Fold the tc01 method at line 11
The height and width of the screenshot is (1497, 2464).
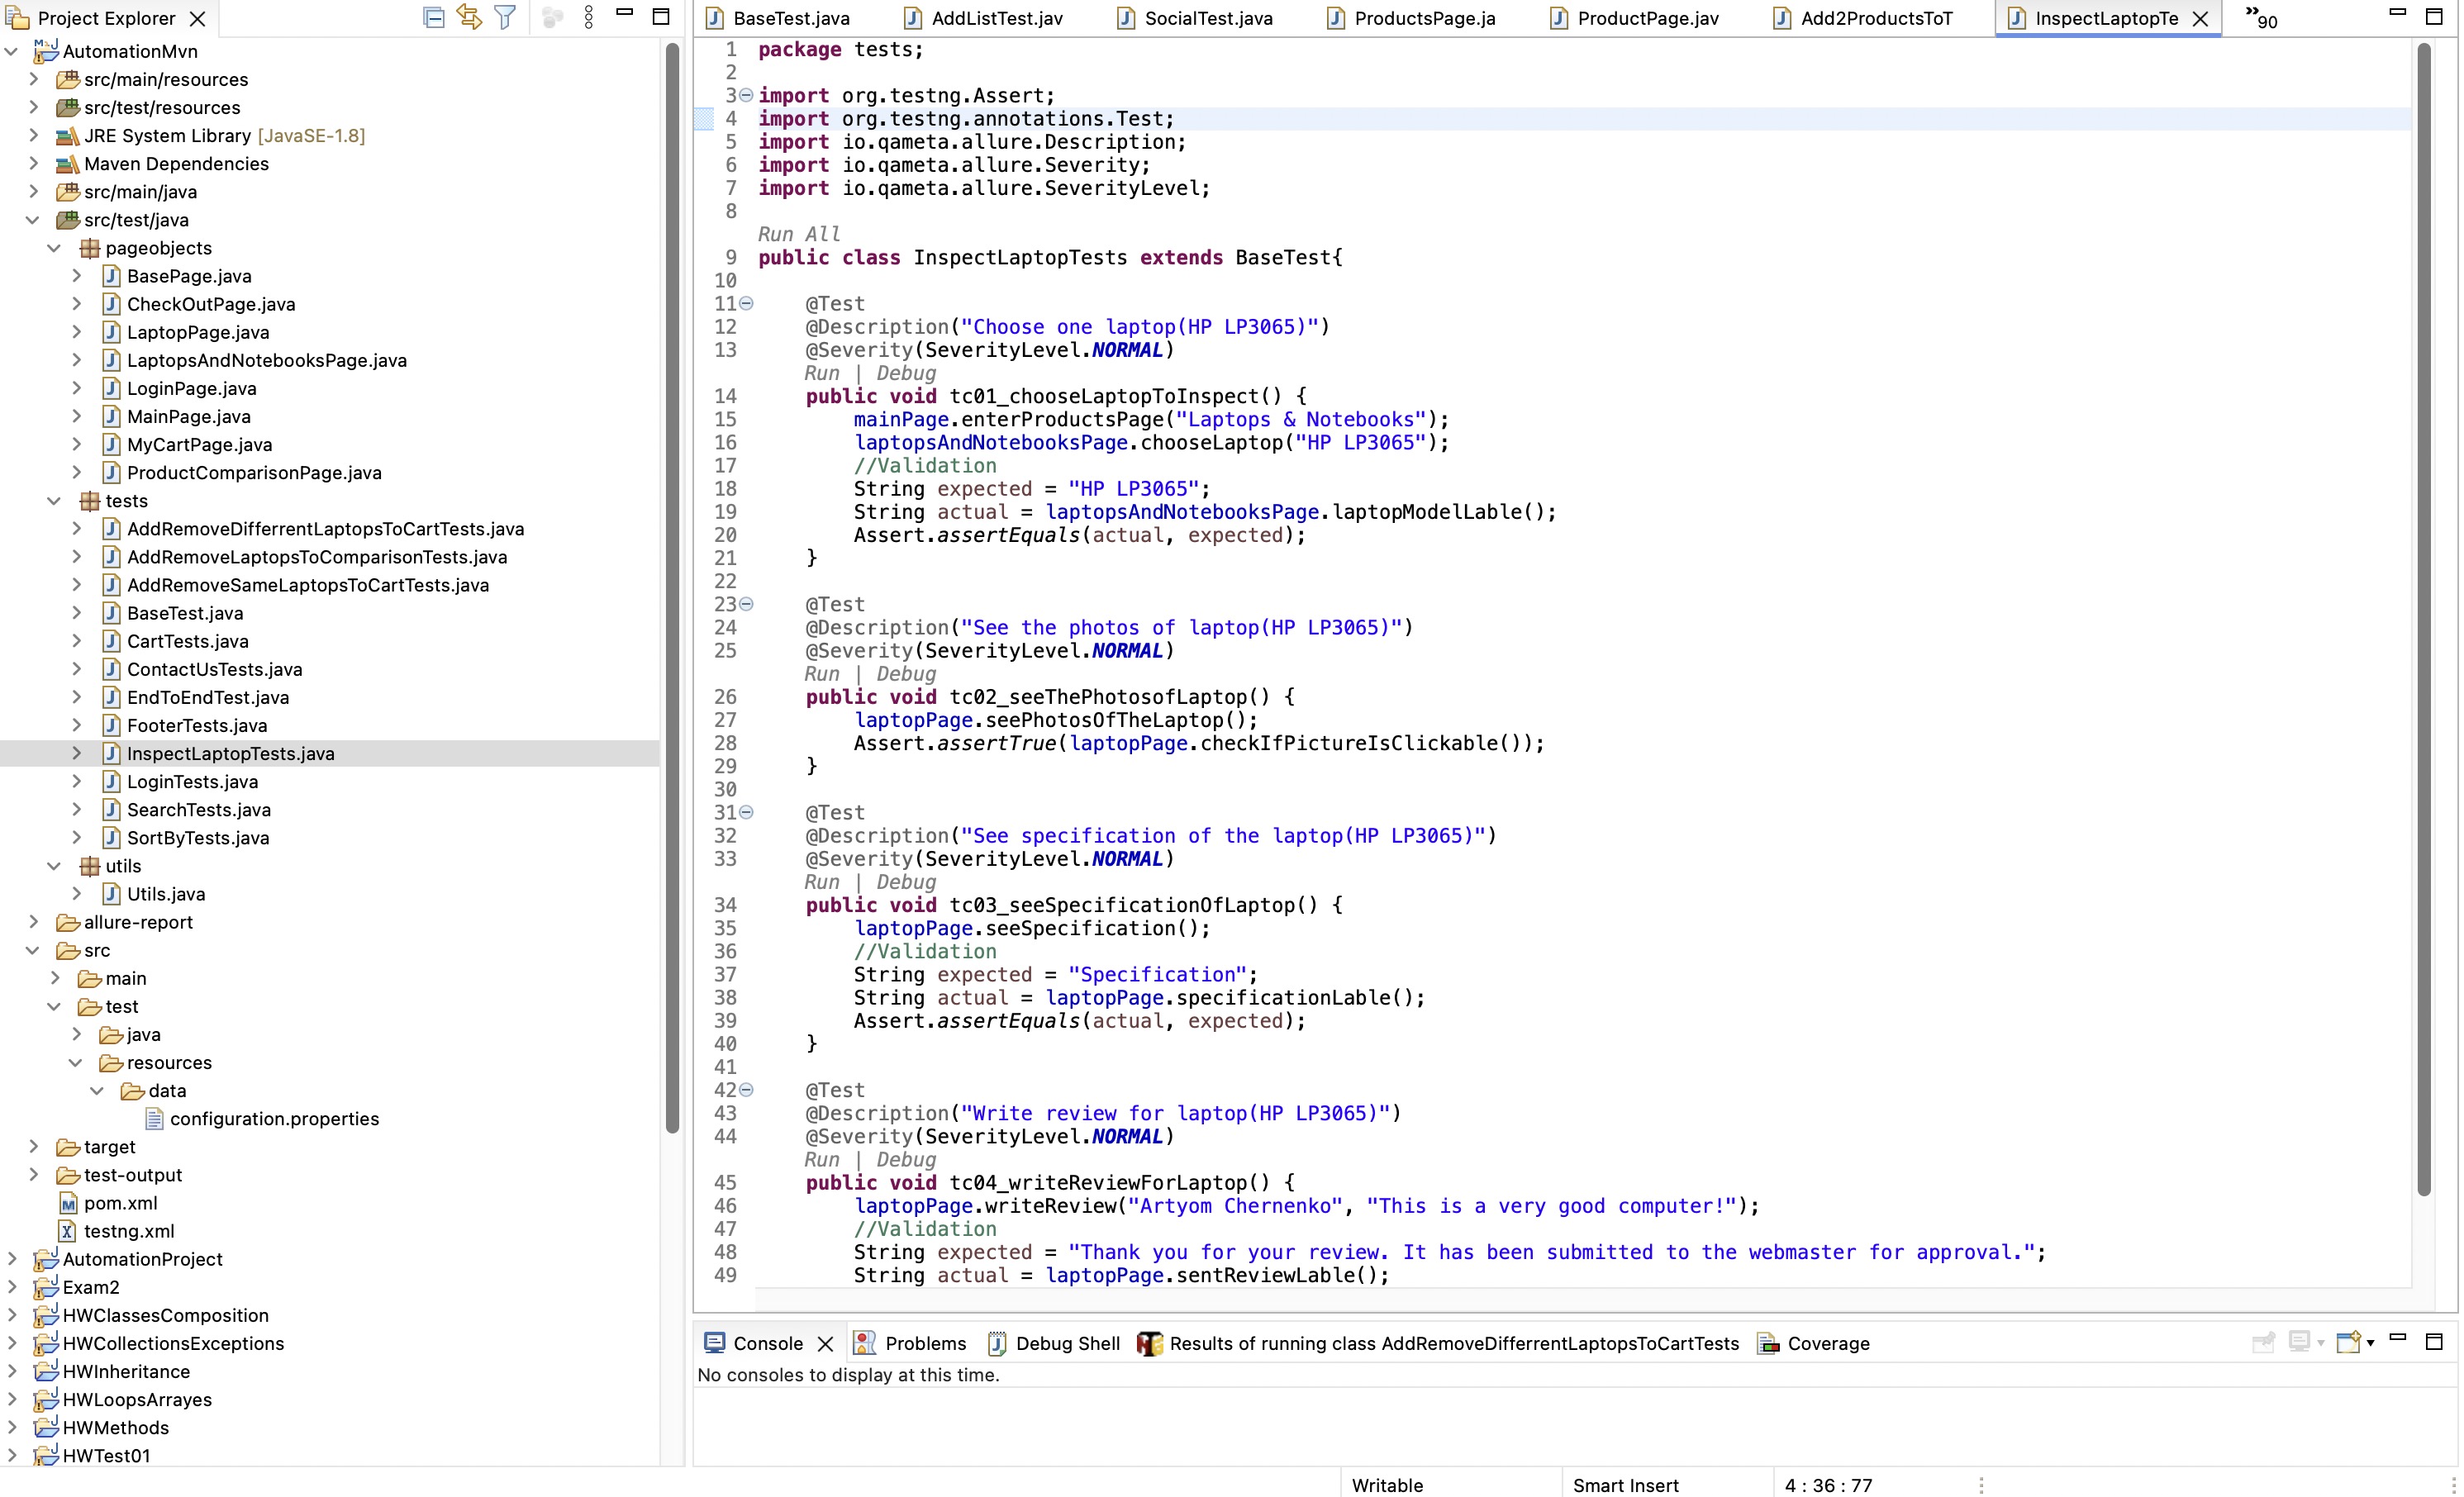coord(746,303)
